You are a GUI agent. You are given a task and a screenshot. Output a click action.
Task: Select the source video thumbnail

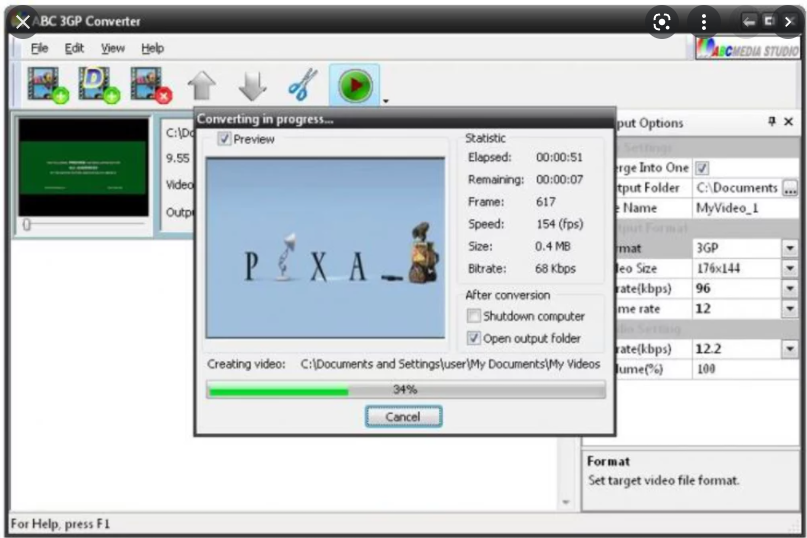click(83, 167)
